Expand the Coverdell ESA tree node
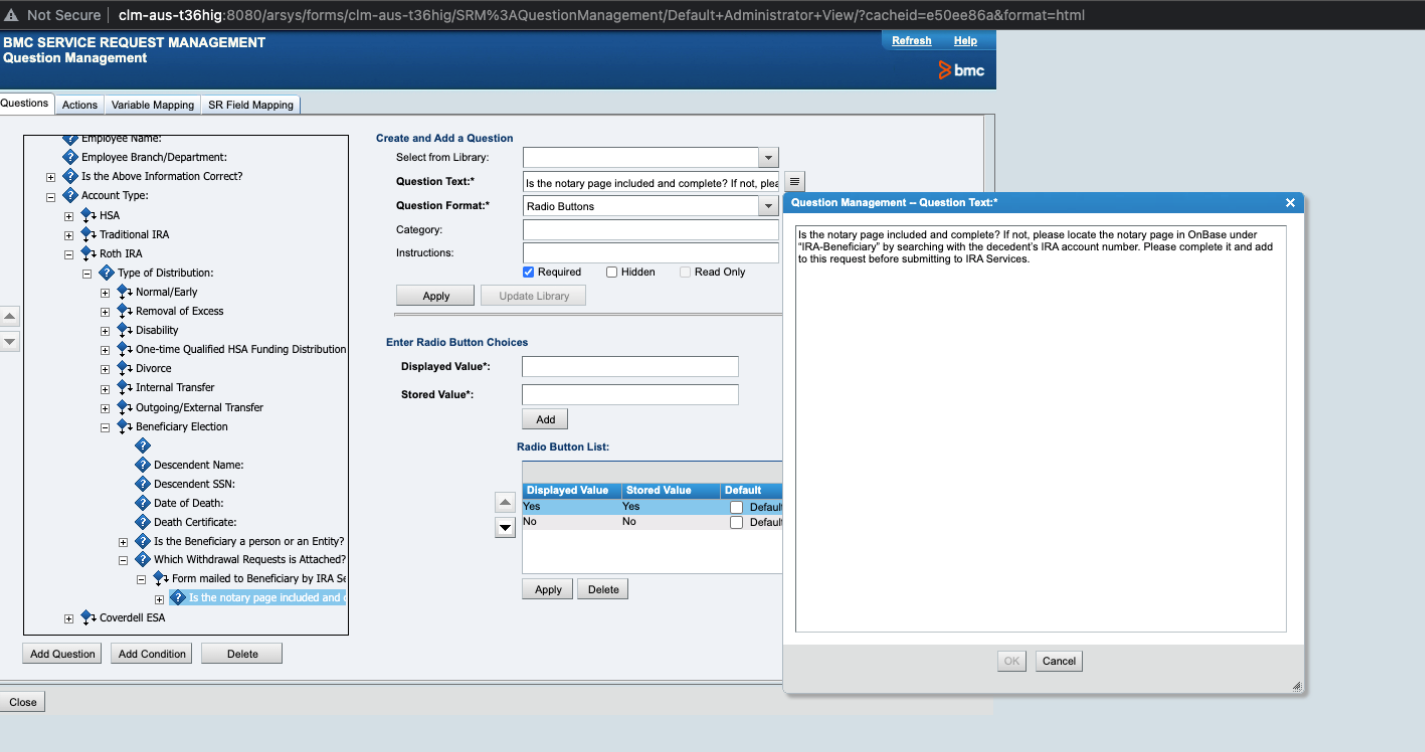Viewport: 1425px width, 752px height. pos(69,619)
